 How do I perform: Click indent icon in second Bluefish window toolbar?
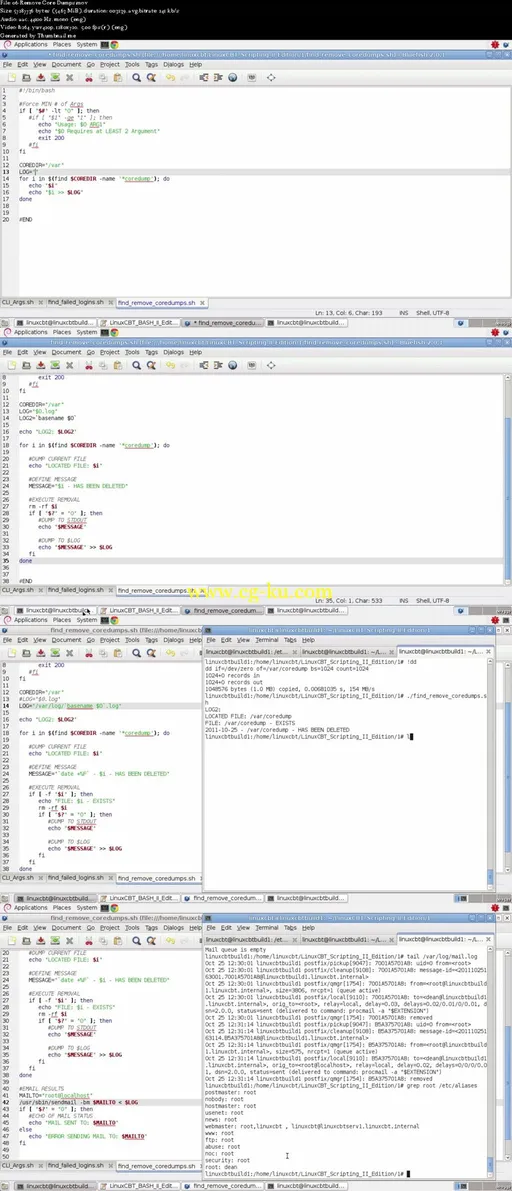point(218,365)
